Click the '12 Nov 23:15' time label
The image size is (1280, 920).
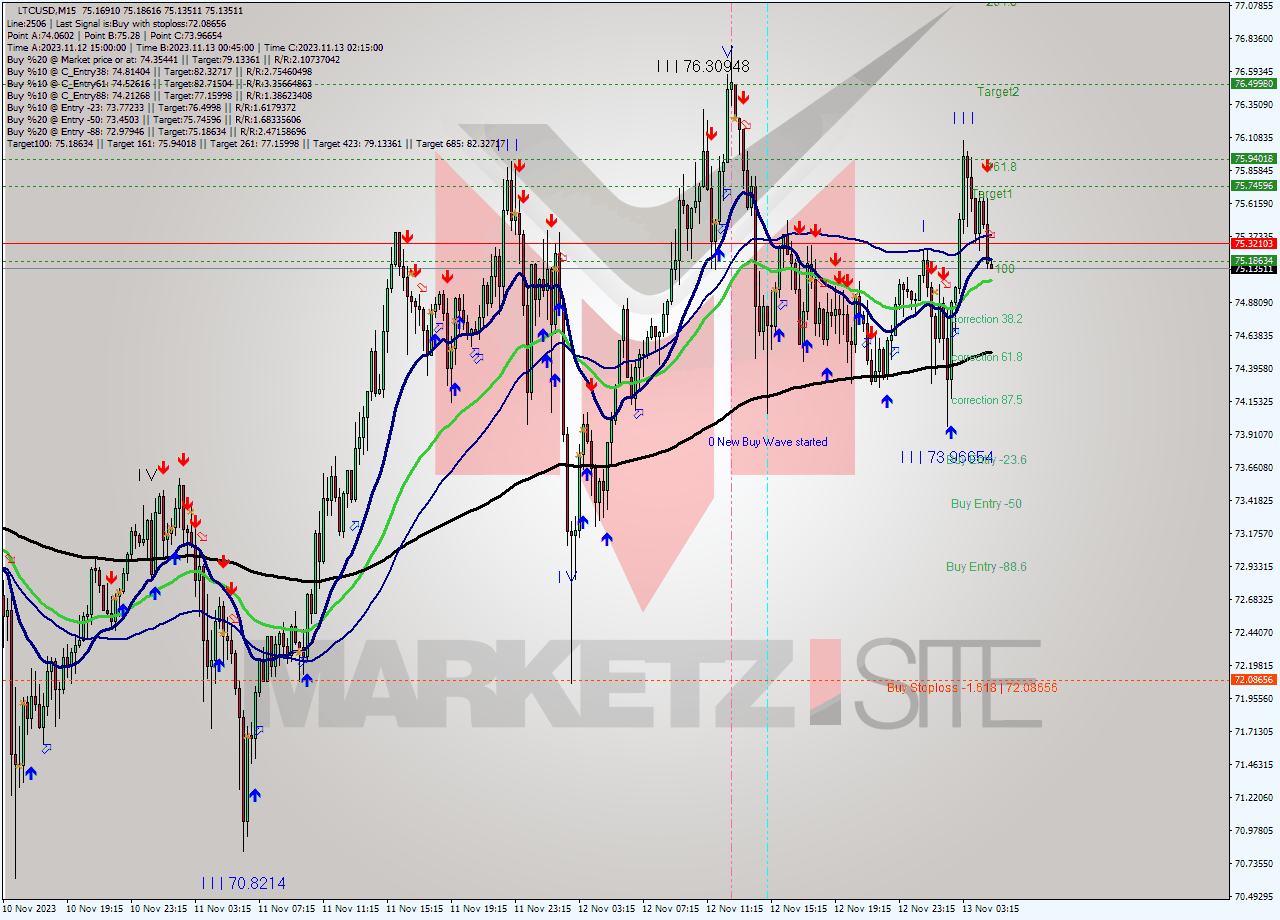(926, 910)
